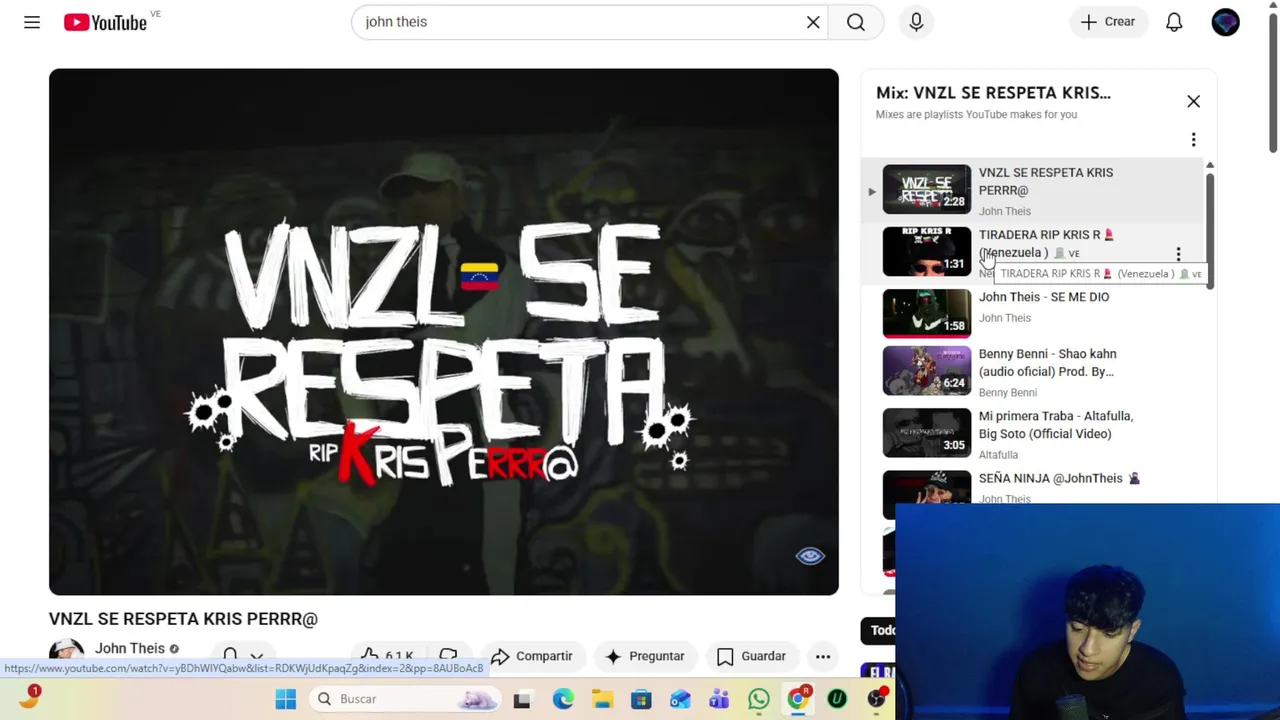Click the SE ME DIO 1:58 thumbnail
1280x720 pixels.
pos(926,313)
